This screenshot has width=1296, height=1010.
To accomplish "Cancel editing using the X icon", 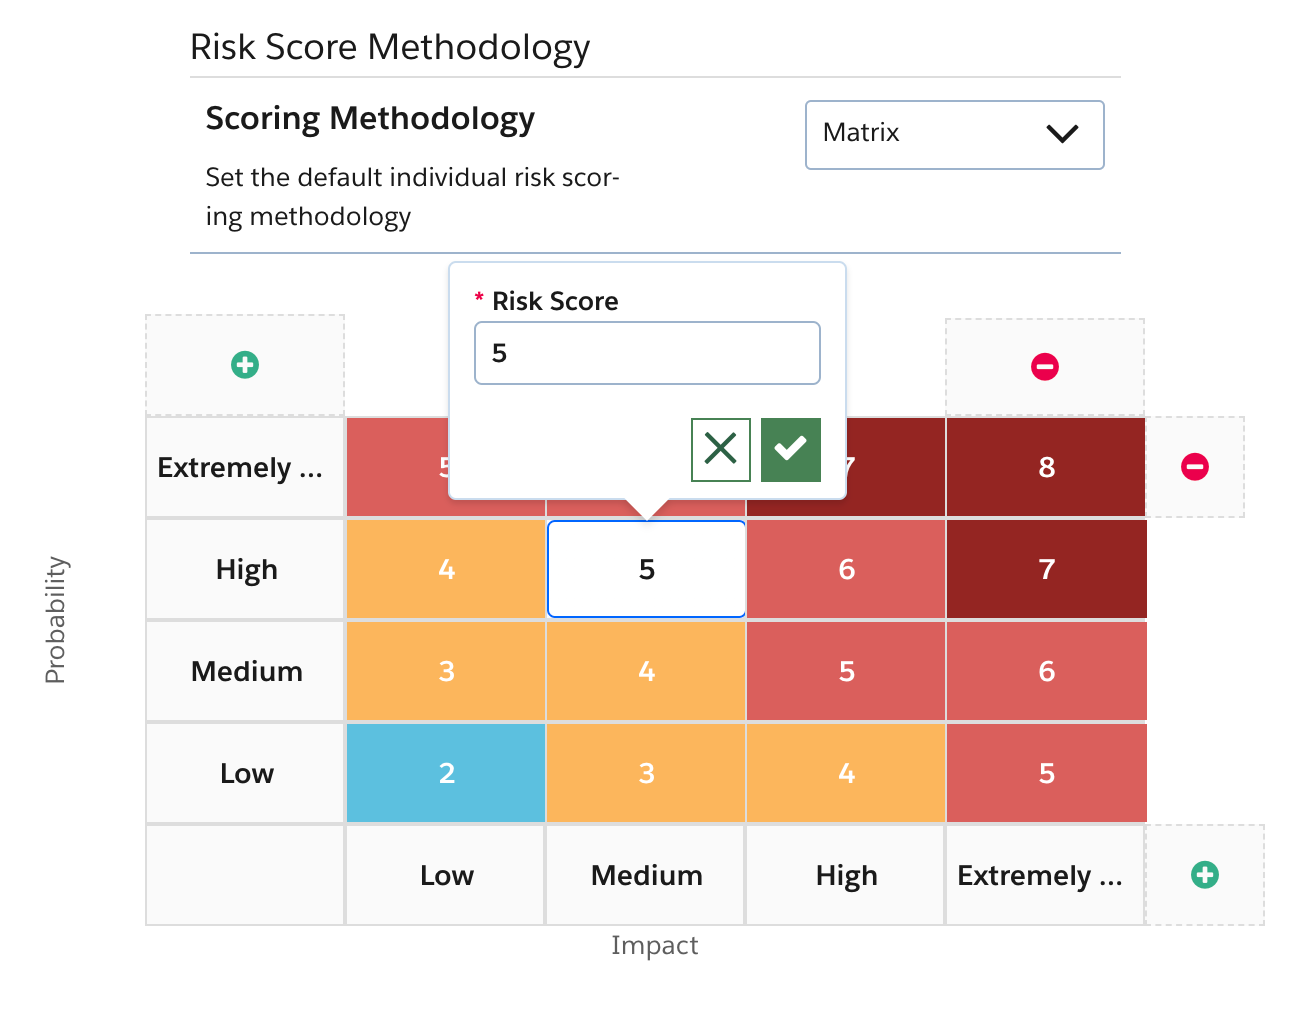I will click(720, 450).
